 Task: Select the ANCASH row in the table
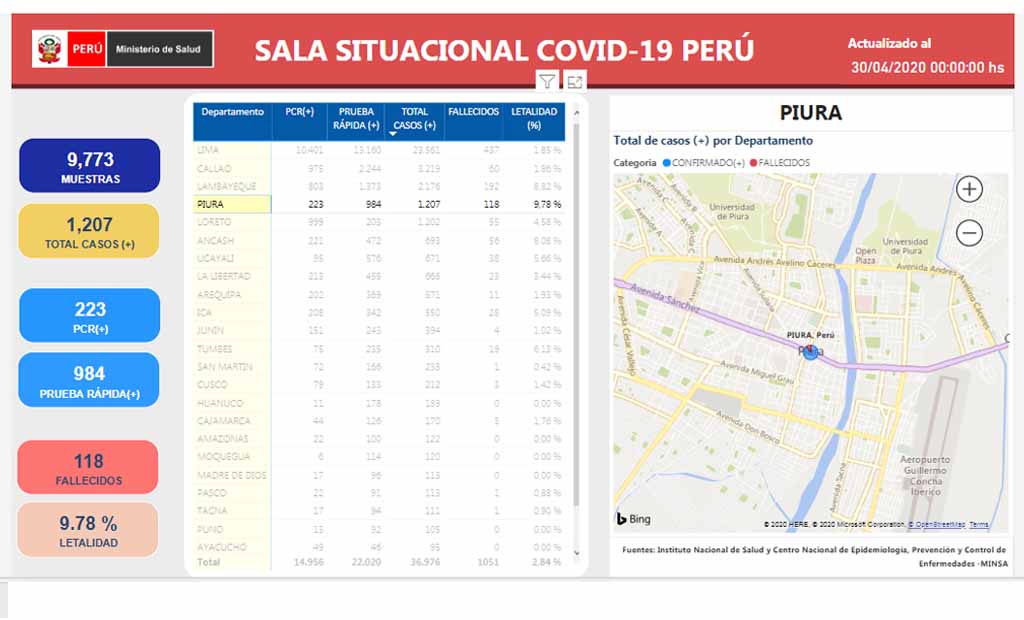coord(379,240)
